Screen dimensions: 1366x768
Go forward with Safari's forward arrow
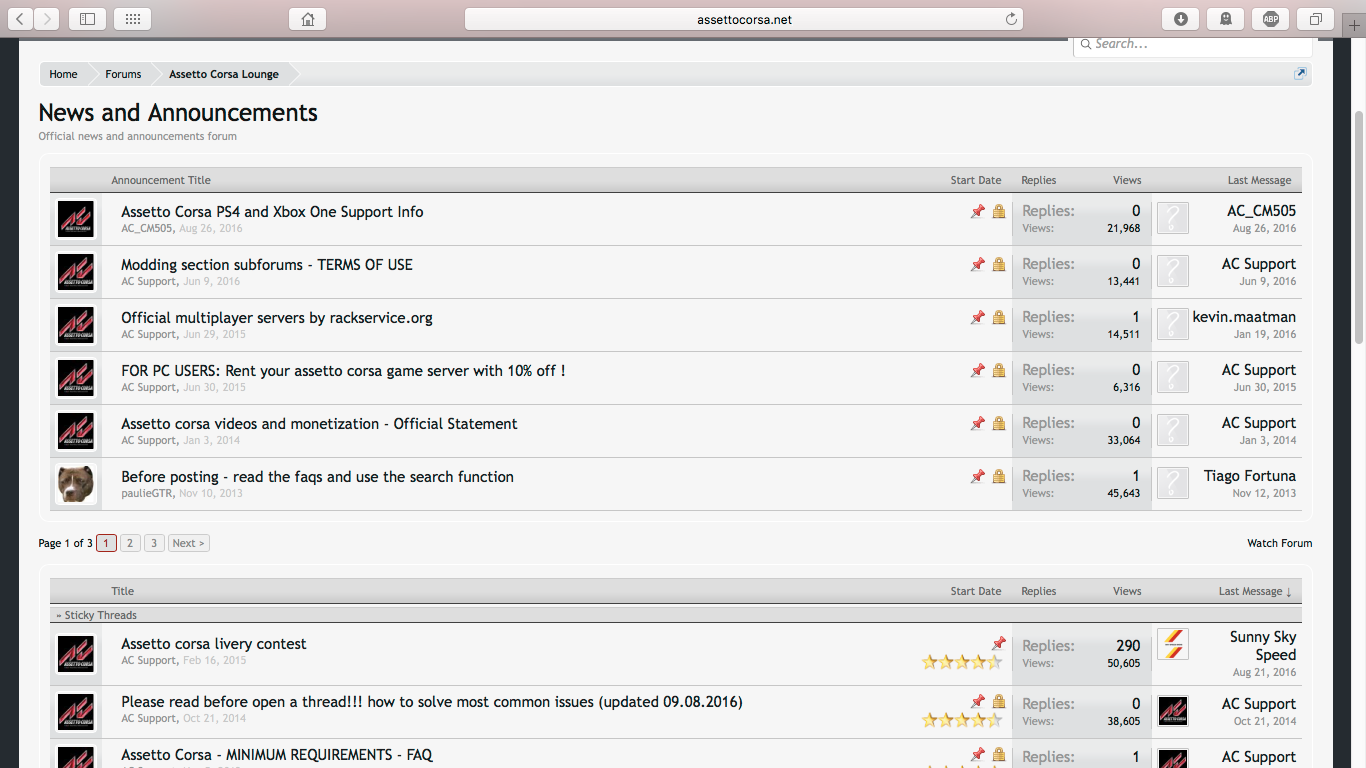pos(47,19)
